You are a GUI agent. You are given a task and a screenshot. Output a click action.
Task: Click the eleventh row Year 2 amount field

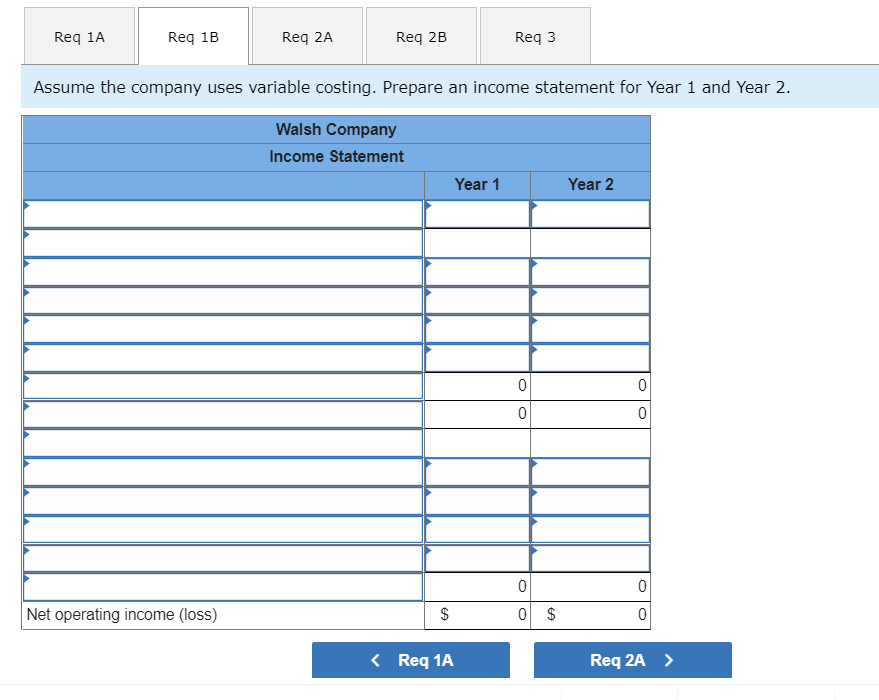[x=590, y=500]
